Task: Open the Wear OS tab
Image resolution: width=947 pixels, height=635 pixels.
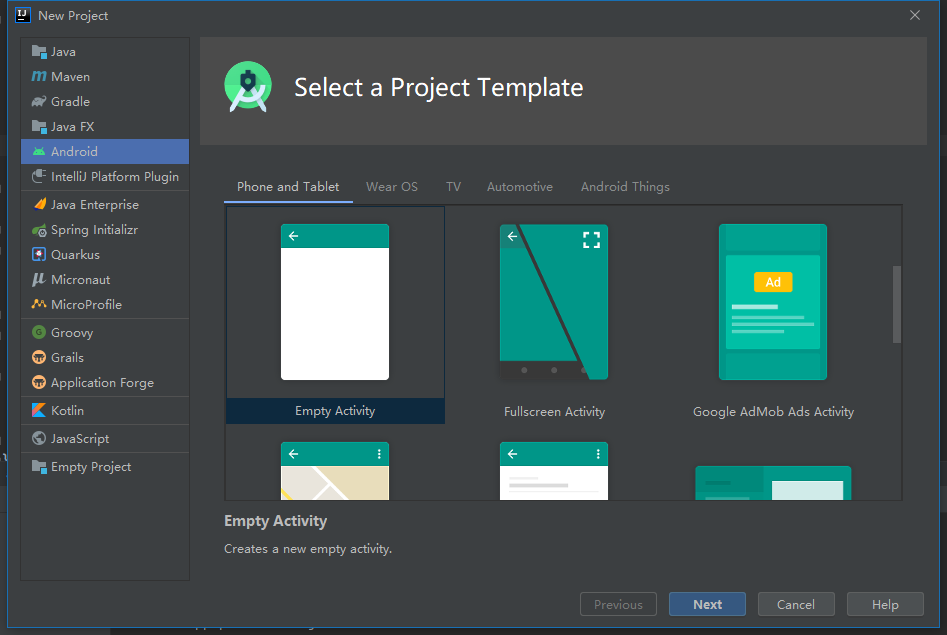Action: [x=392, y=187]
